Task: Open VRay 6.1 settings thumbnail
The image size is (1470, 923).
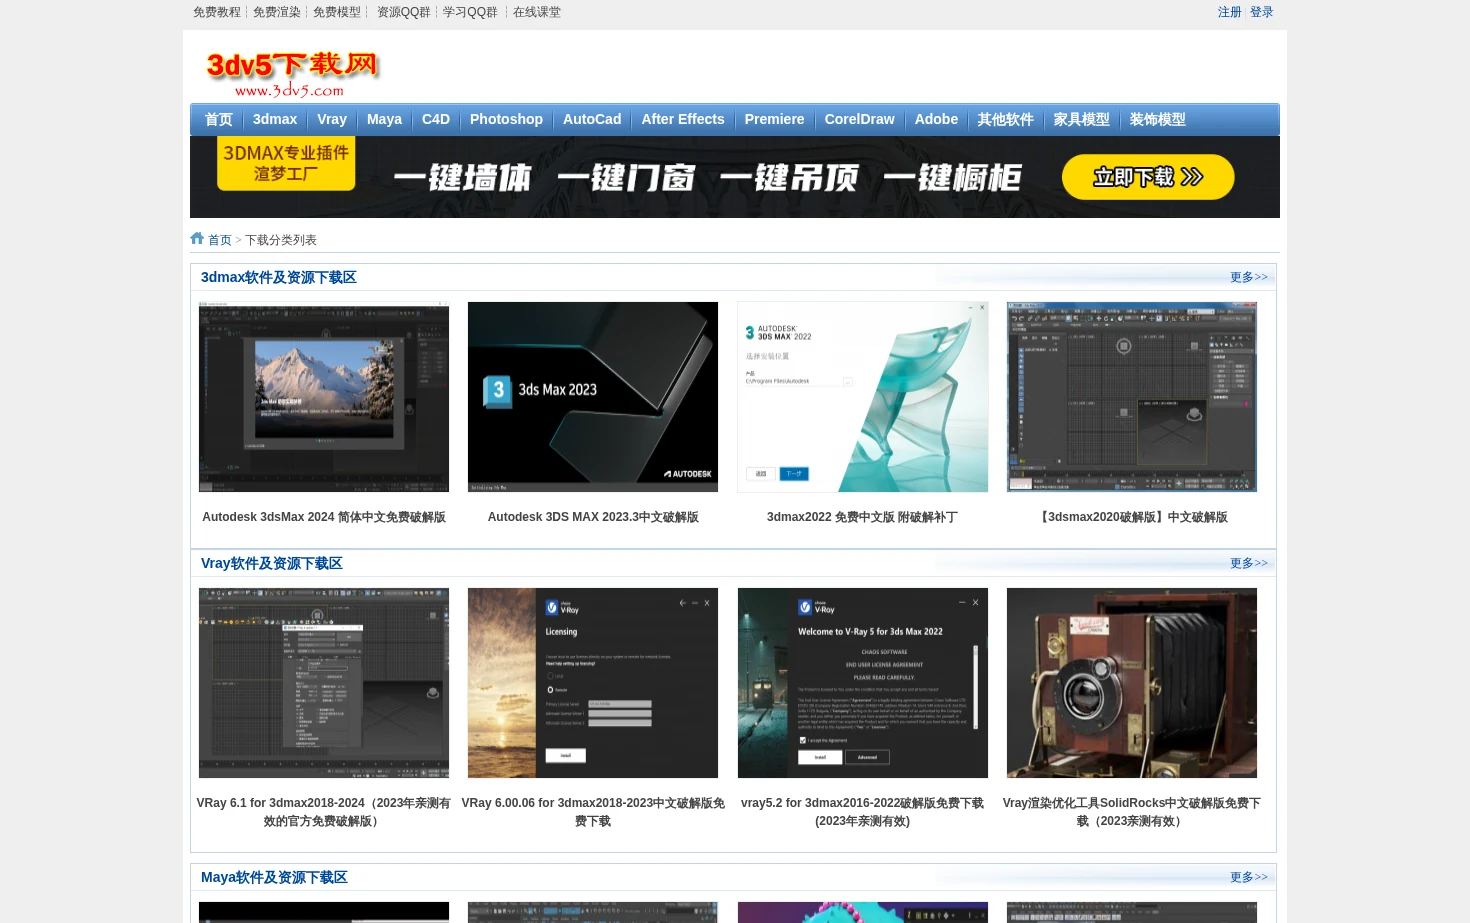Action: tap(324, 683)
